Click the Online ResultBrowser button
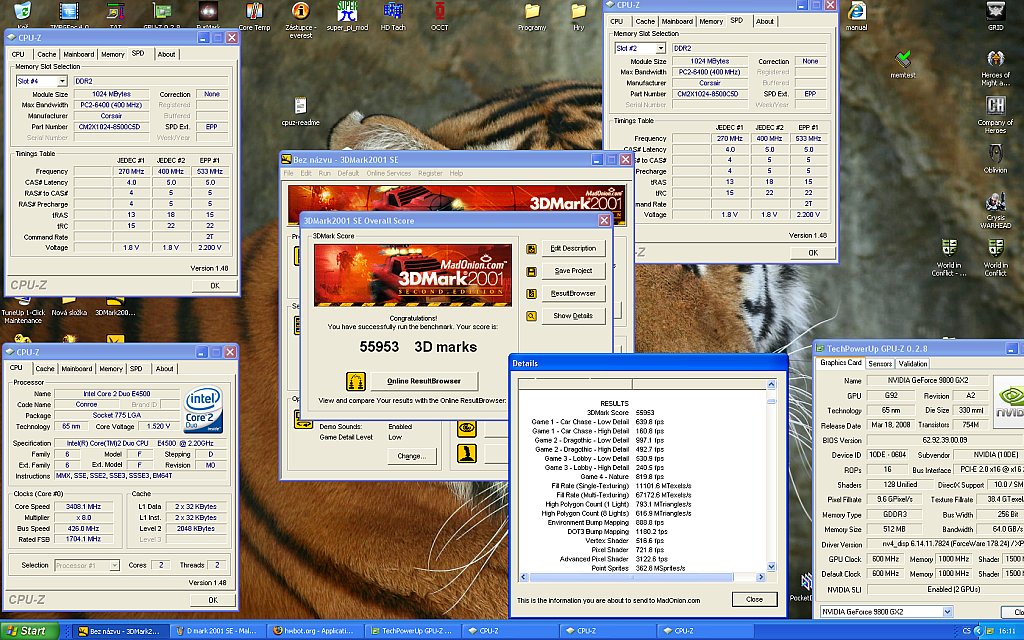Screen dimensions: 1024x640 424,381
